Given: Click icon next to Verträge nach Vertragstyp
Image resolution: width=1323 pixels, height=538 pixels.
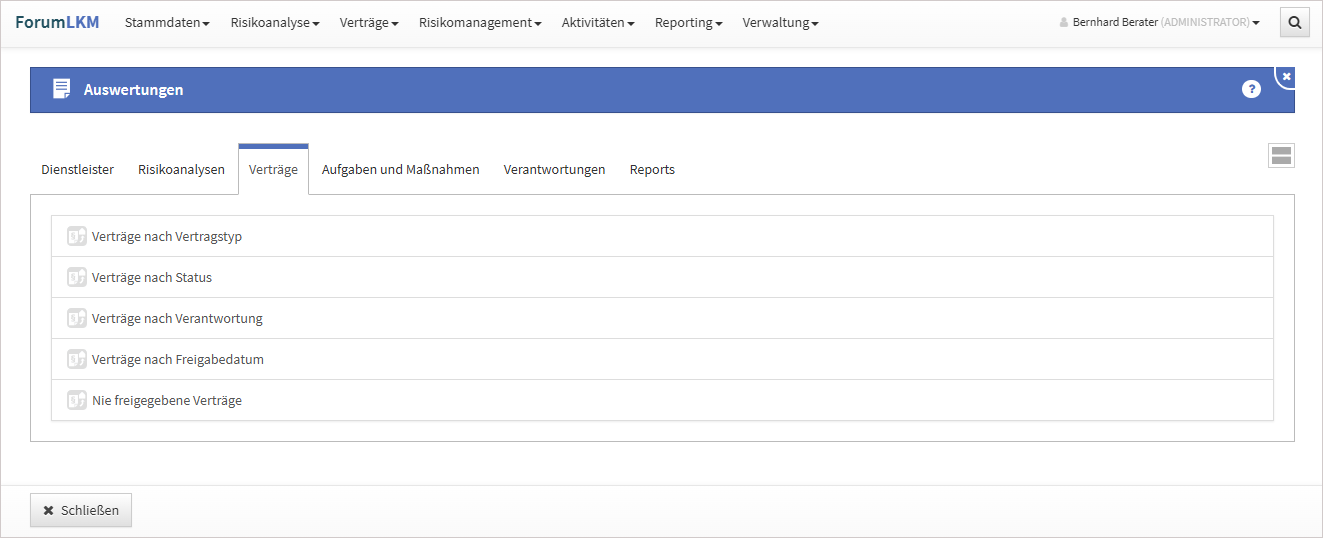Looking at the screenshot, I should coord(76,237).
